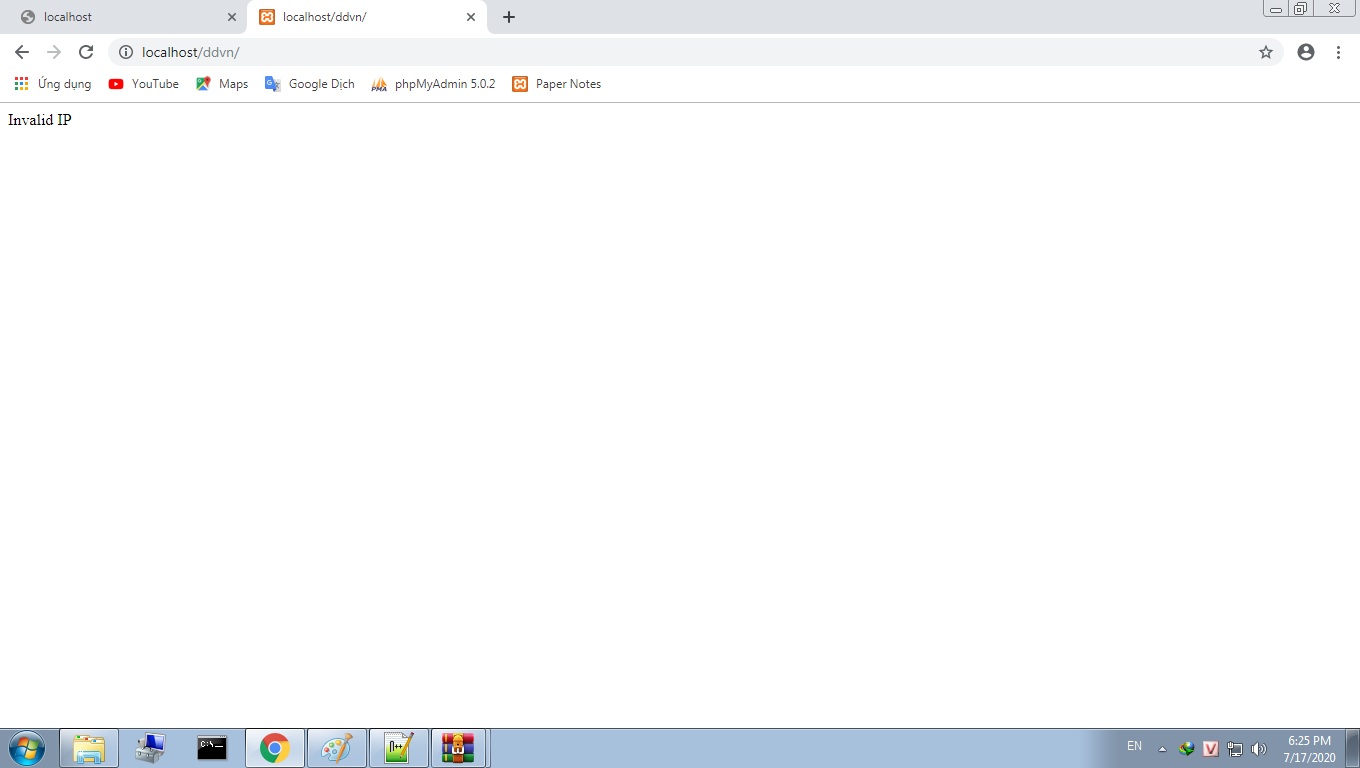Go back to the previous page
Viewport: 1360px width, 768px height.
22,52
